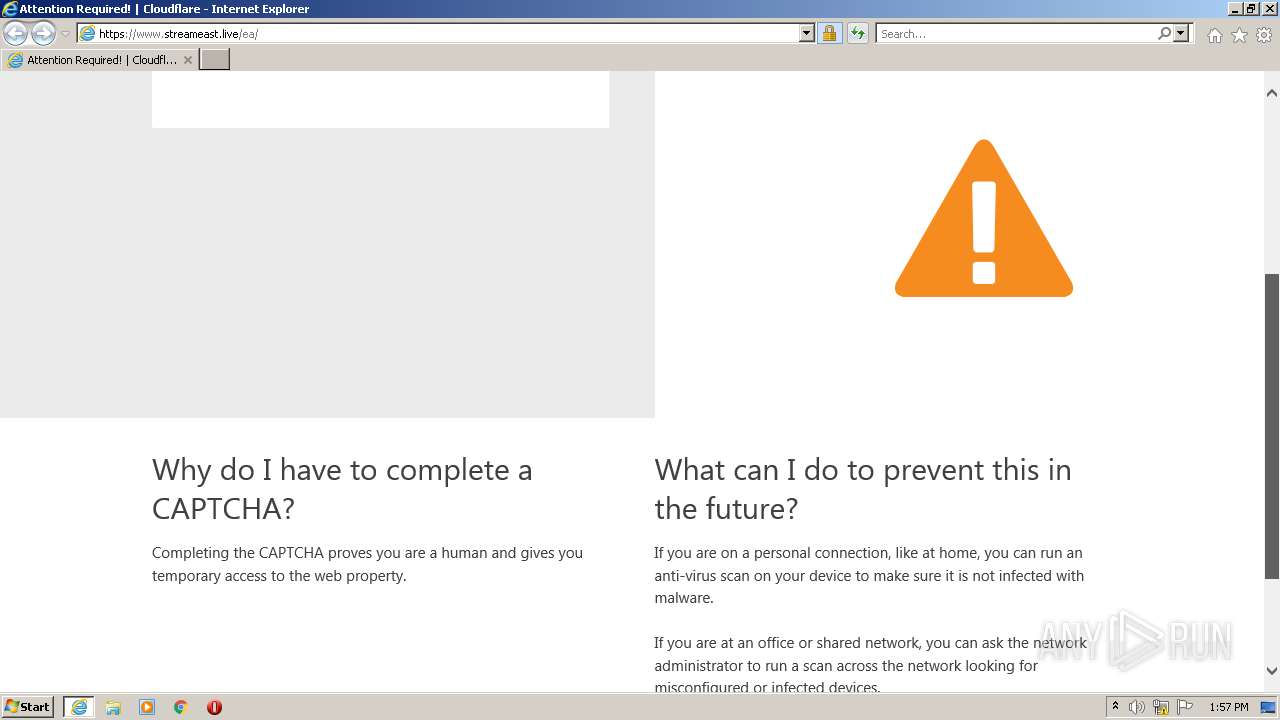
Task: Click the Show desktop tray button
Action: pyautogui.click(x=1269, y=707)
